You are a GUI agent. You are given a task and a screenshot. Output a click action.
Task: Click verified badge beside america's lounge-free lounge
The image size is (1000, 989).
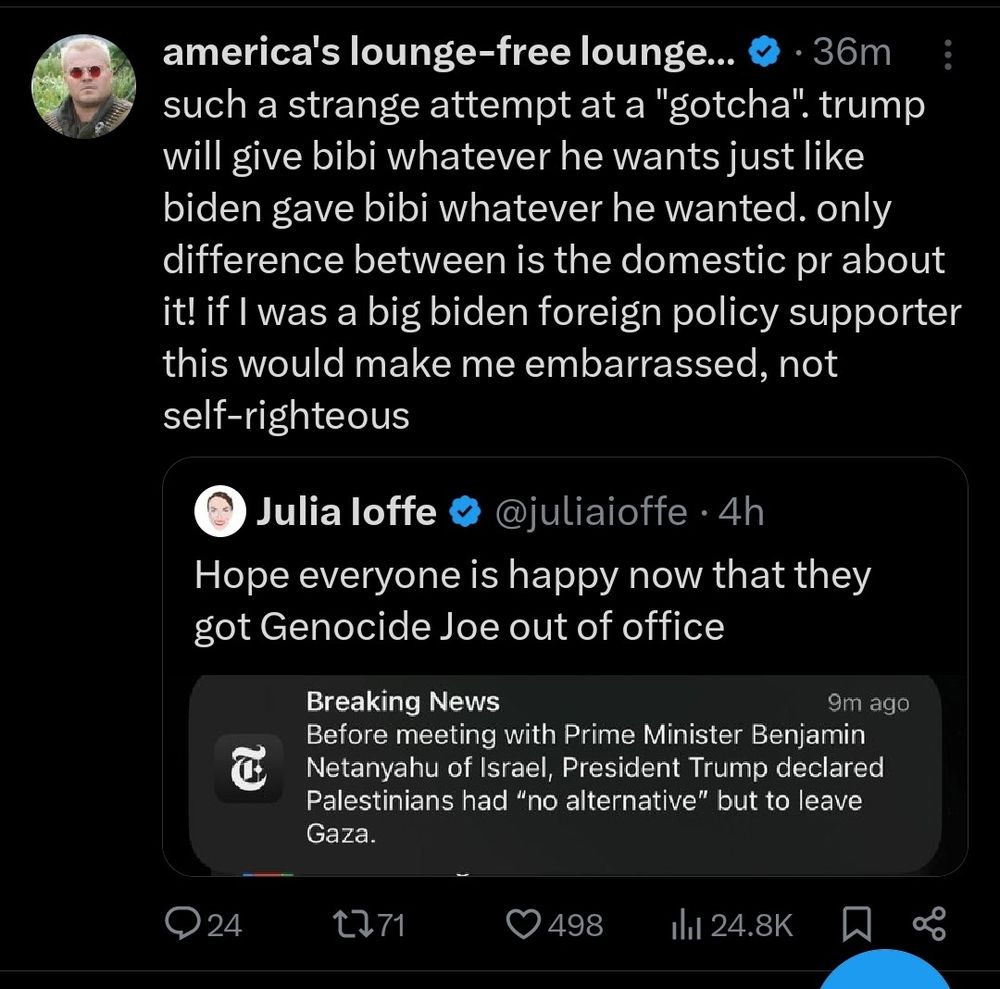pos(765,53)
